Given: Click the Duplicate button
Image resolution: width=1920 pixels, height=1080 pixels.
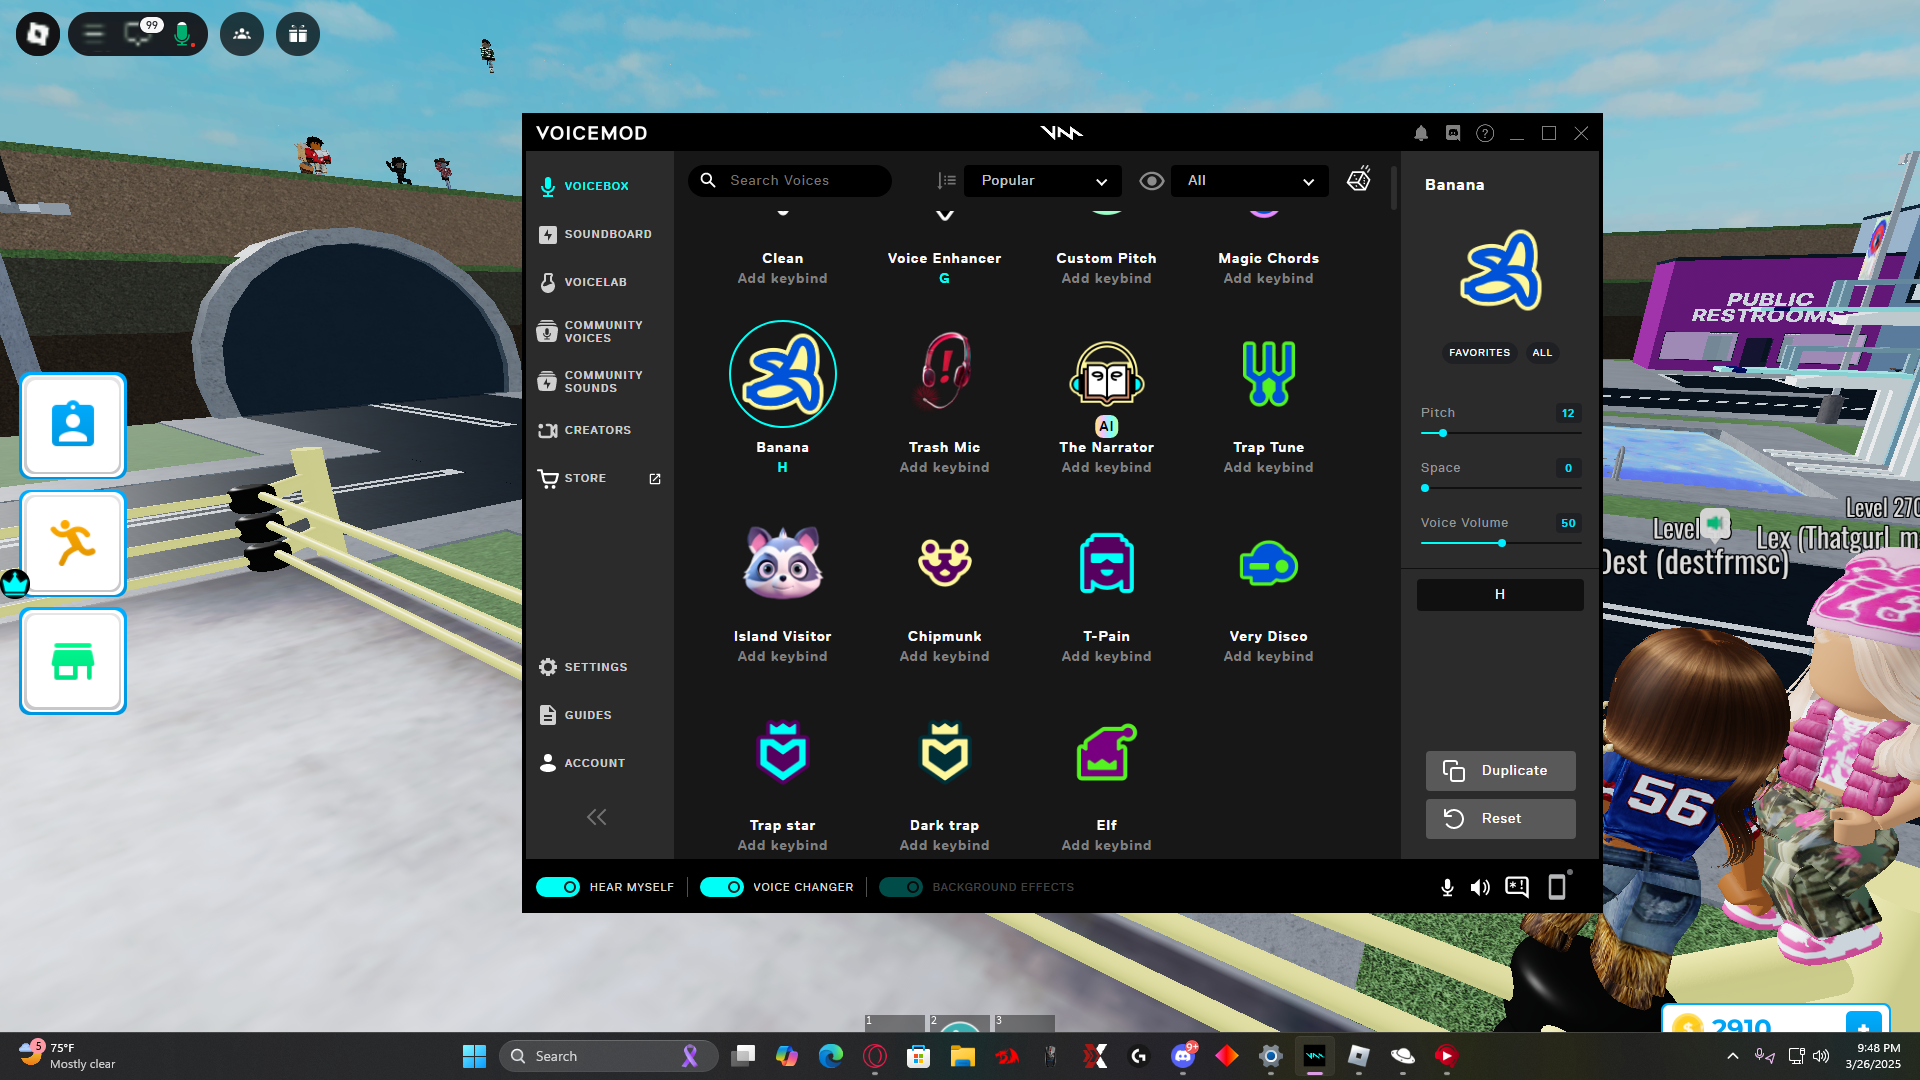Looking at the screenshot, I should [x=1500, y=770].
